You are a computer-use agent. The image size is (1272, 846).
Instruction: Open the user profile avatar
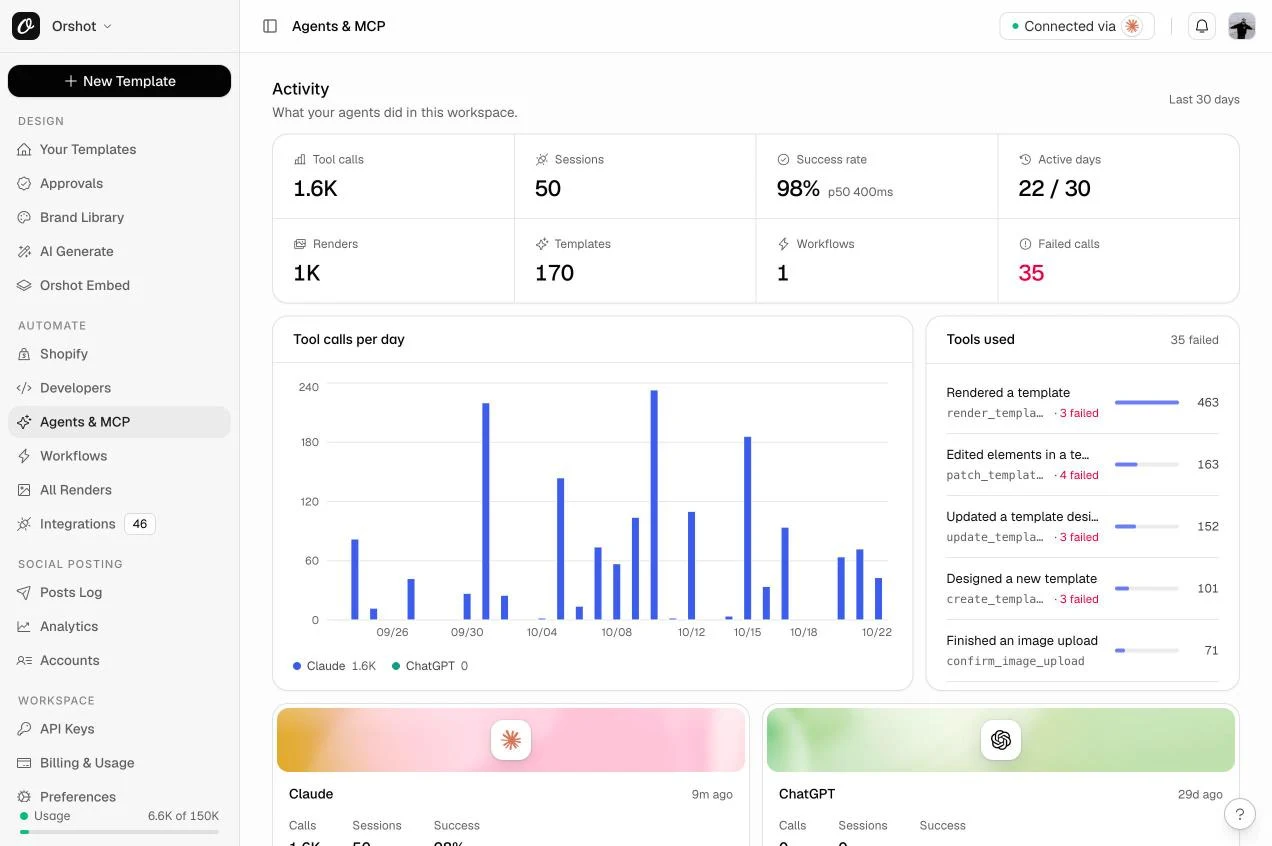(1242, 26)
